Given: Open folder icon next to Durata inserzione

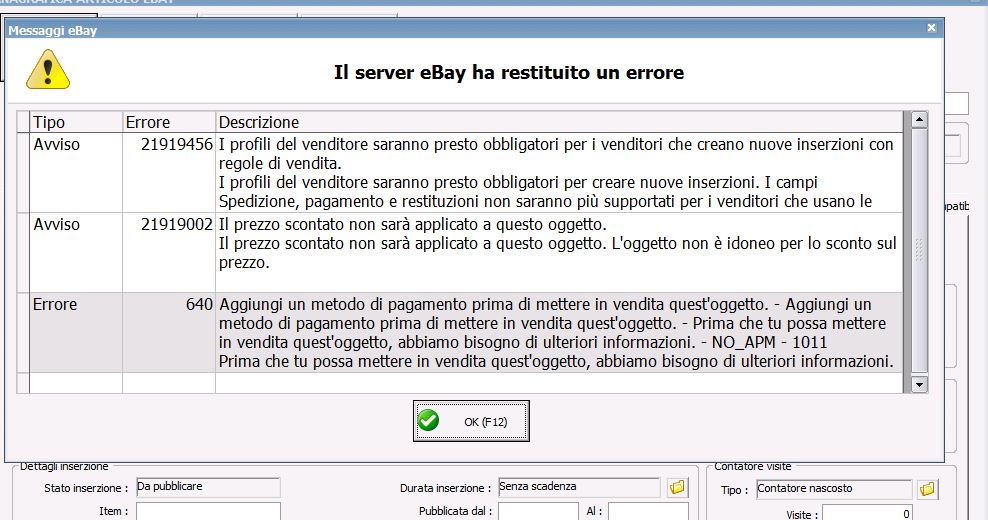Looking at the screenshot, I should click(x=677, y=487).
